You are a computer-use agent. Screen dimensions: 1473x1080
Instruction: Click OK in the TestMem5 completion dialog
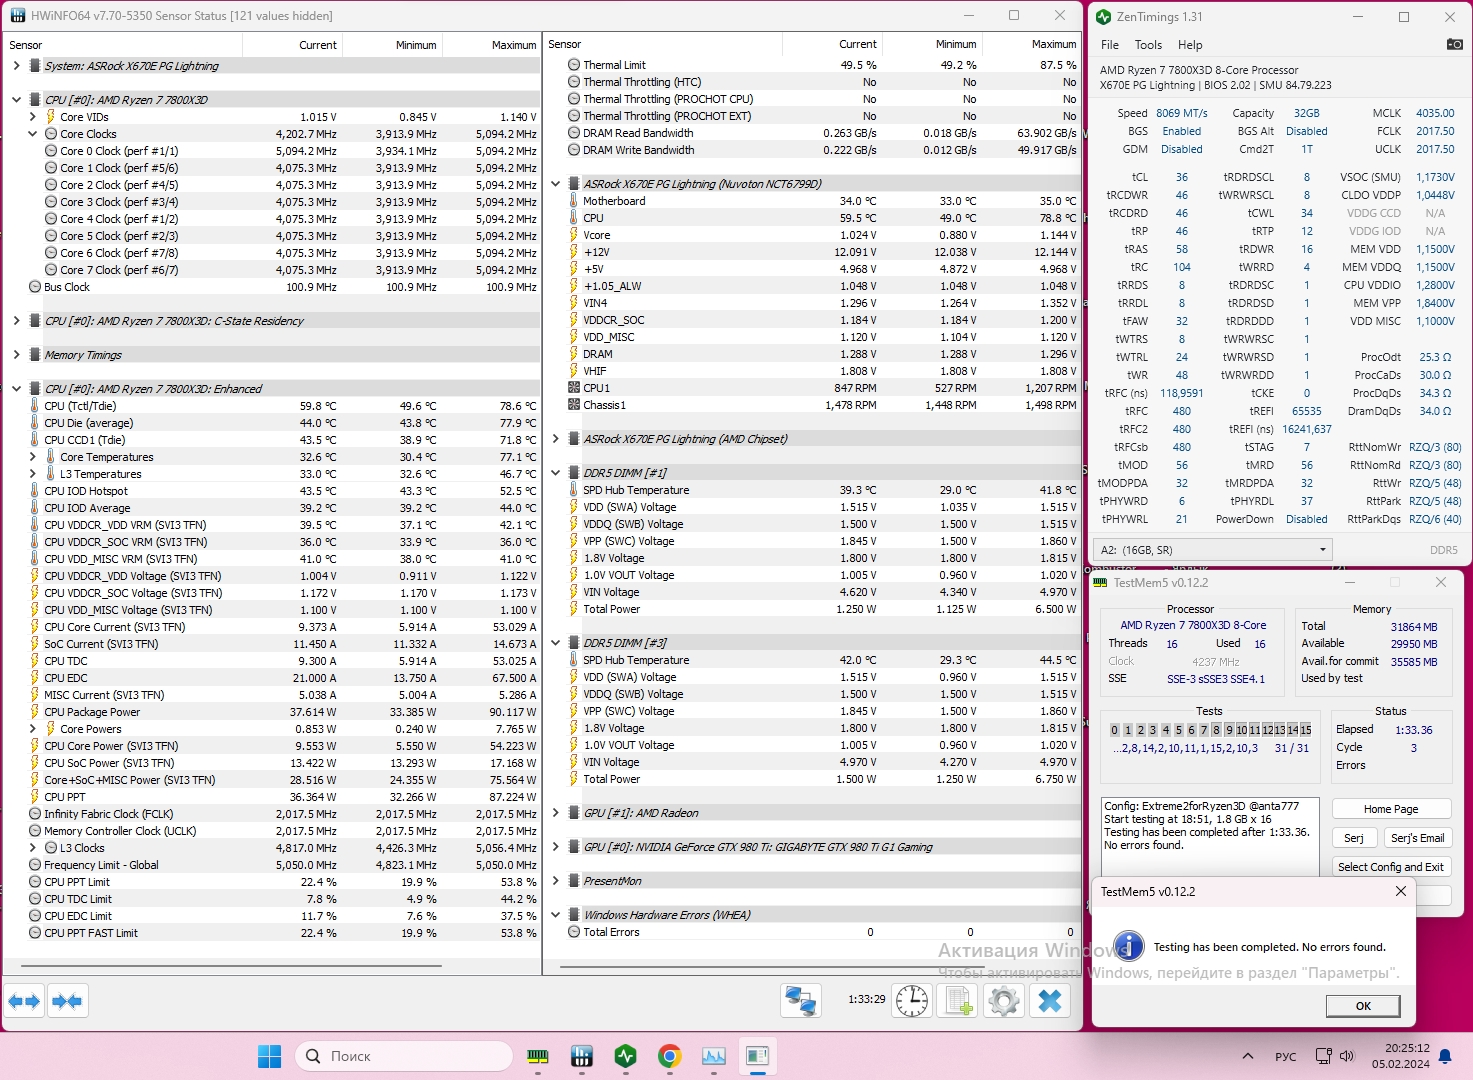point(1363,1006)
